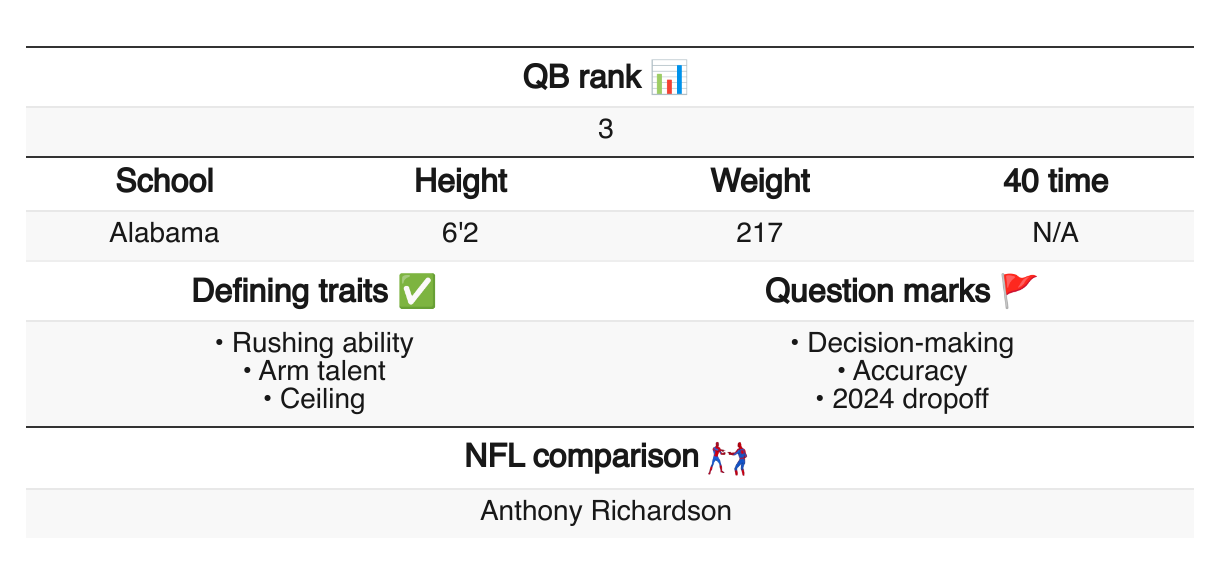Click the School column header
Screen dimensions: 1220x566
(165, 181)
